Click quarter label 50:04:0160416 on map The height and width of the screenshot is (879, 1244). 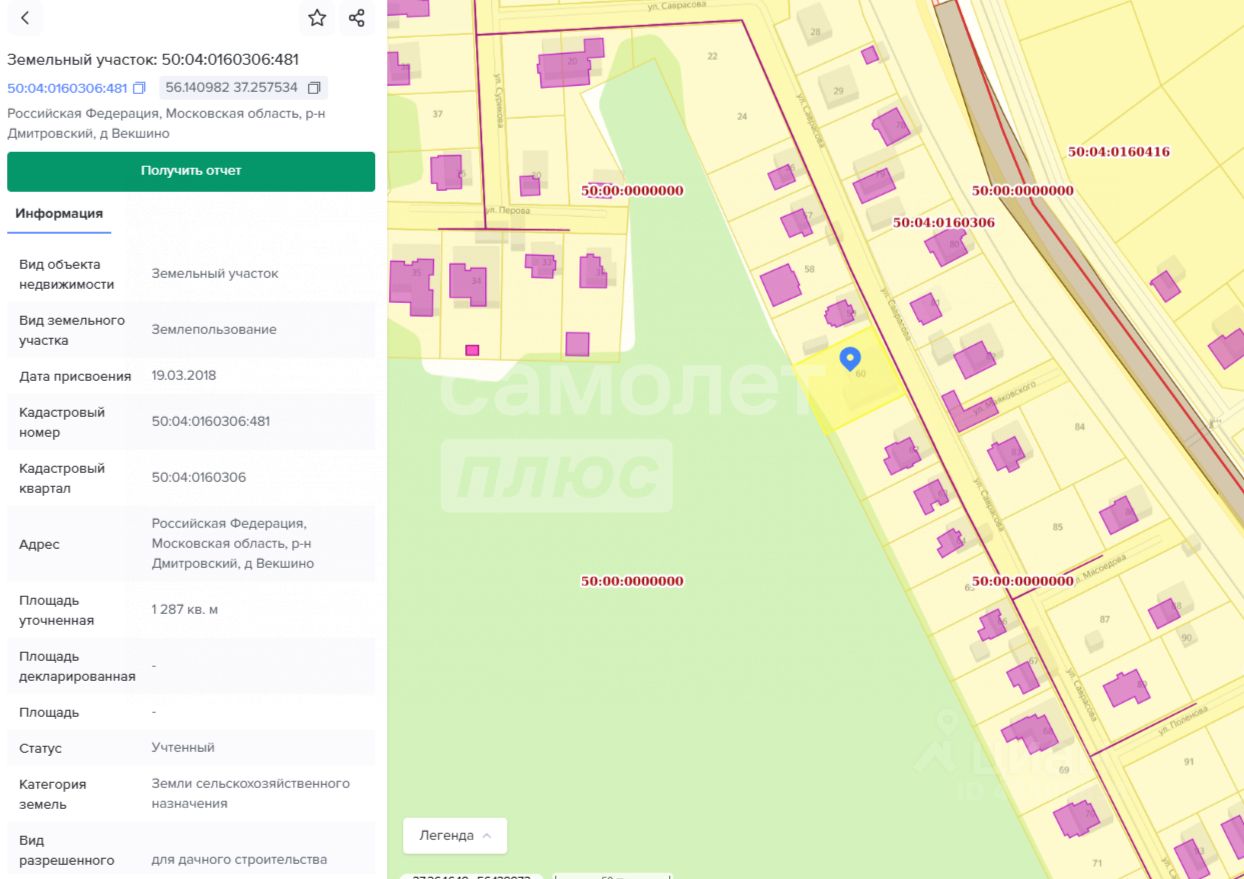pos(1118,152)
